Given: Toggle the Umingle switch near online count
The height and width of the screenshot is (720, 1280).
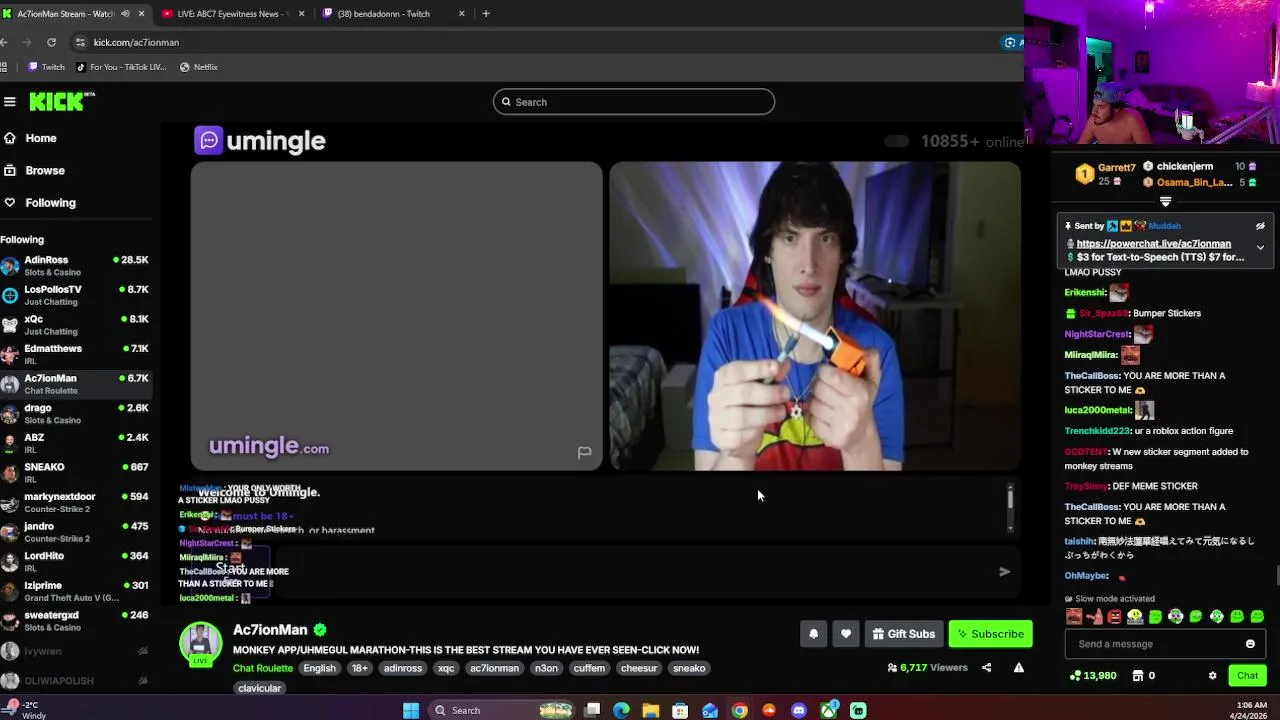Looking at the screenshot, I should pyautogui.click(x=896, y=141).
